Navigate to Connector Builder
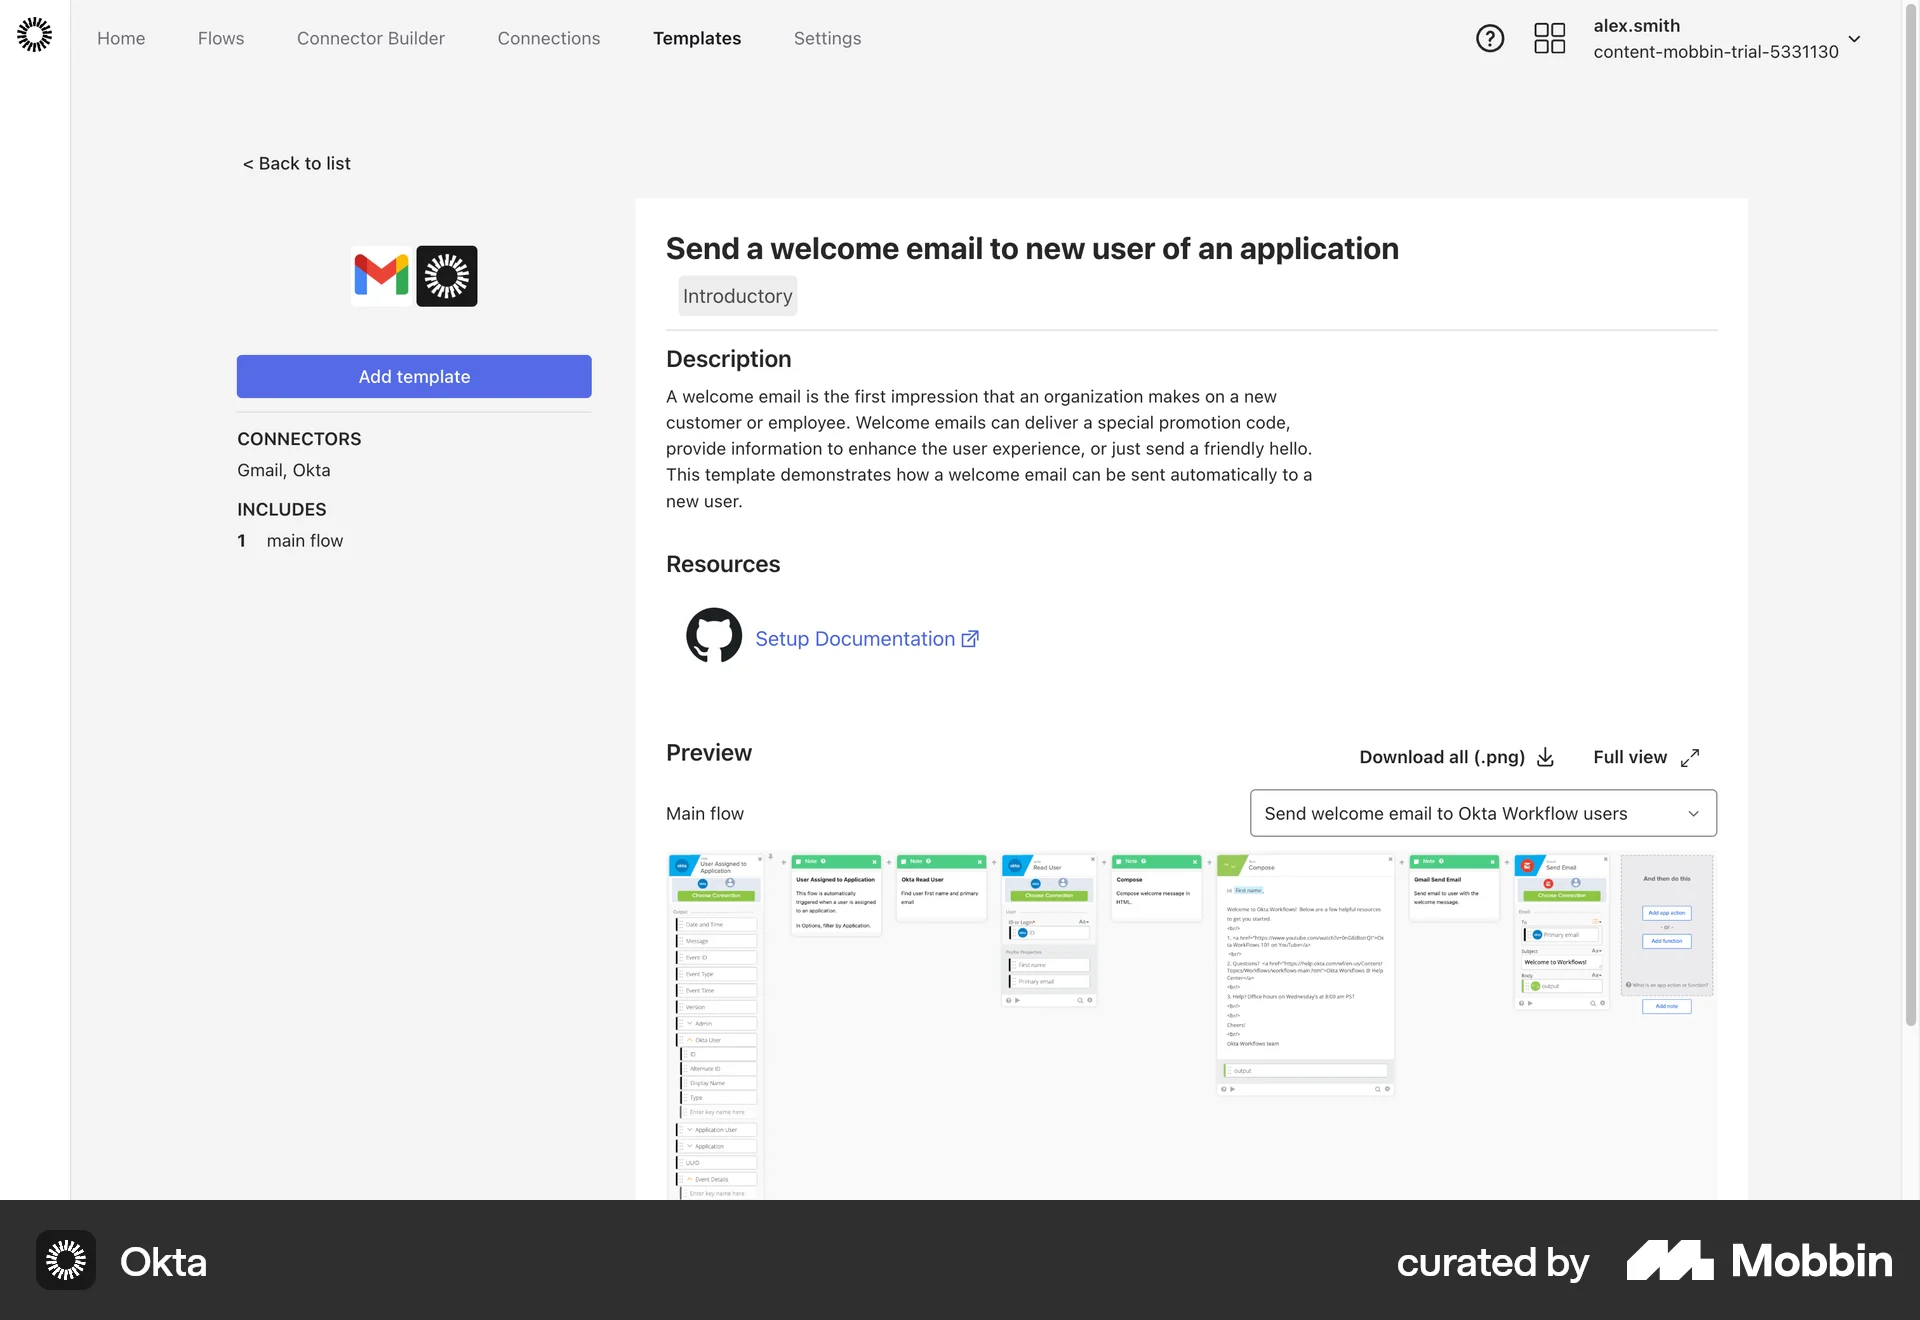 (x=370, y=38)
